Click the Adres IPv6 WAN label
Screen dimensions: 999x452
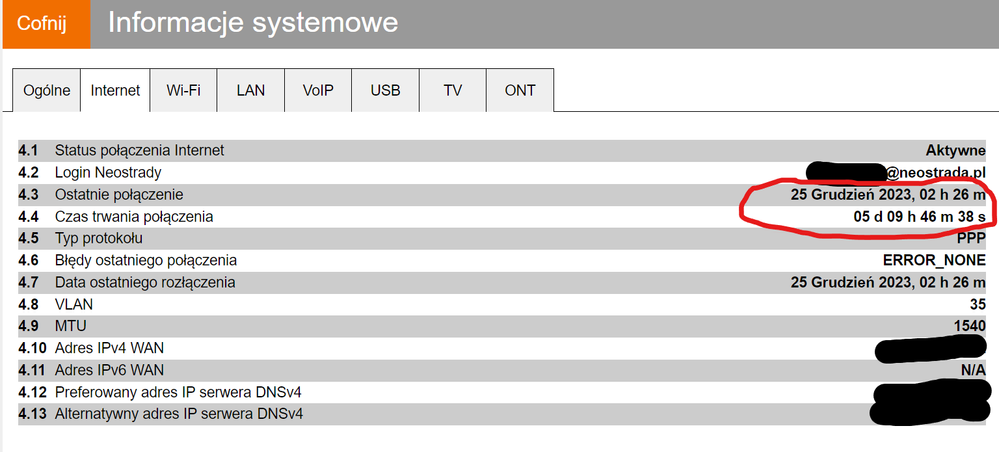click(x=109, y=370)
